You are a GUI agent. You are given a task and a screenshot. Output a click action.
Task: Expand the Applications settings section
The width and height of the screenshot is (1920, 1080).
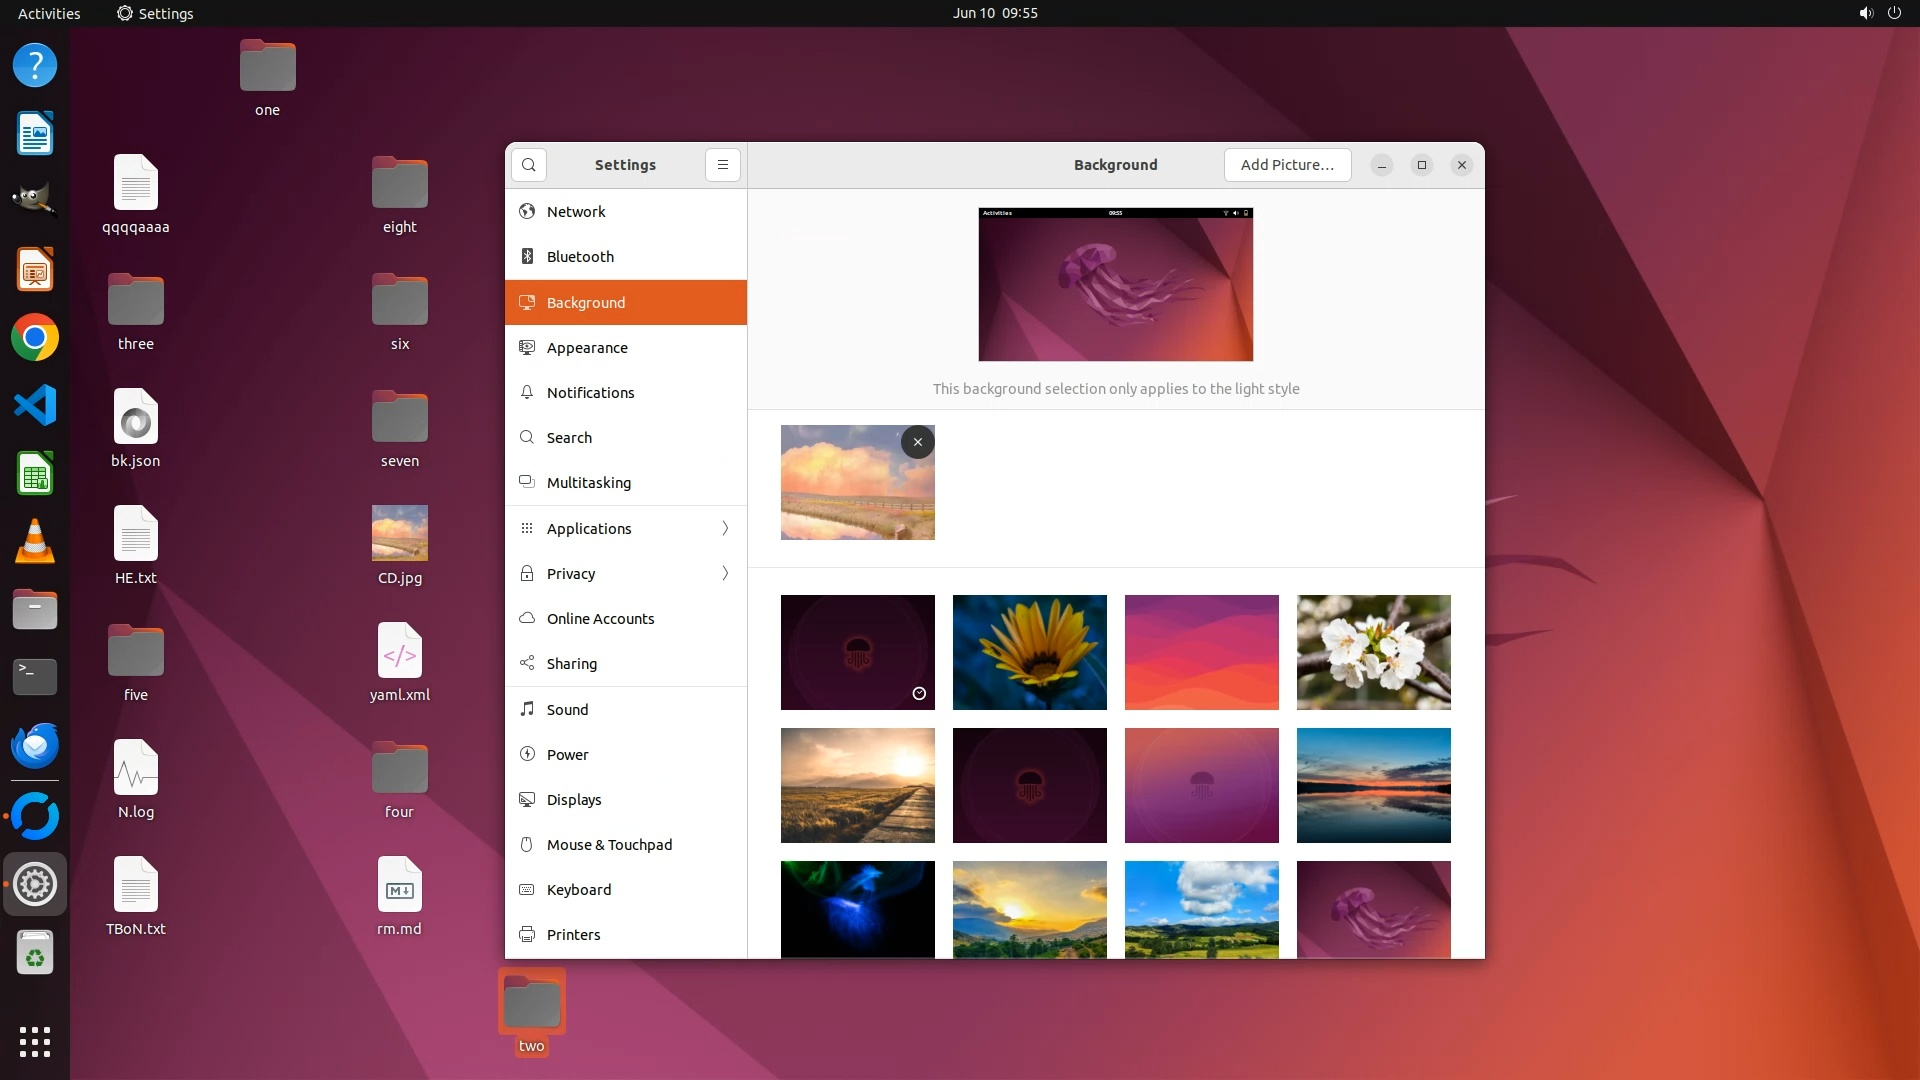coord(626,528)
